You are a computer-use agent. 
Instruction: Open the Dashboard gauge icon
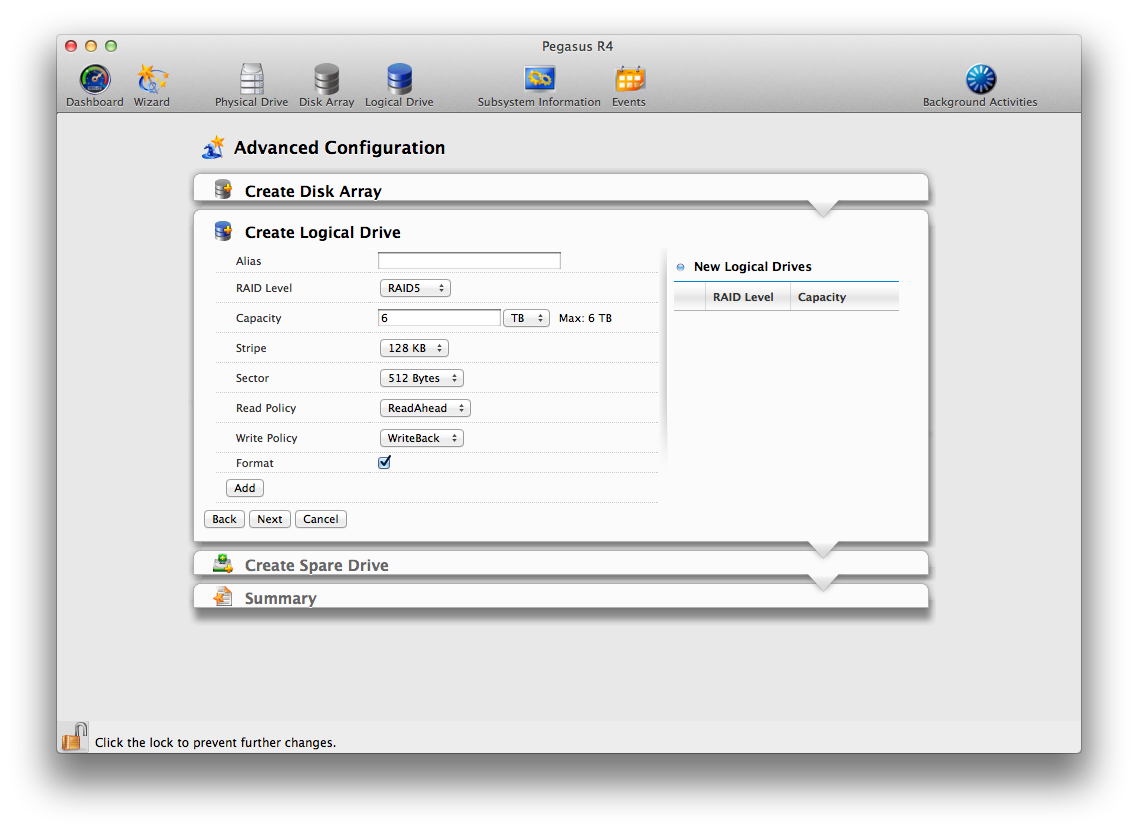95,80
